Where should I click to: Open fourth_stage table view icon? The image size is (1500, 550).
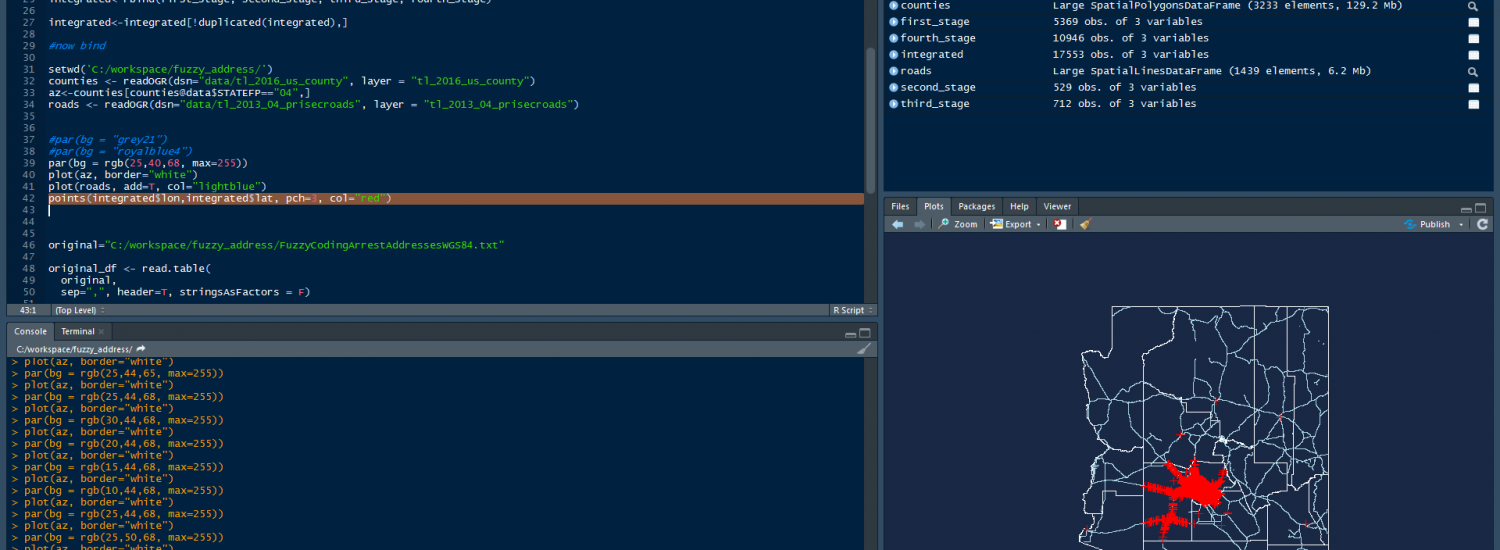(x=1473, y=39)
